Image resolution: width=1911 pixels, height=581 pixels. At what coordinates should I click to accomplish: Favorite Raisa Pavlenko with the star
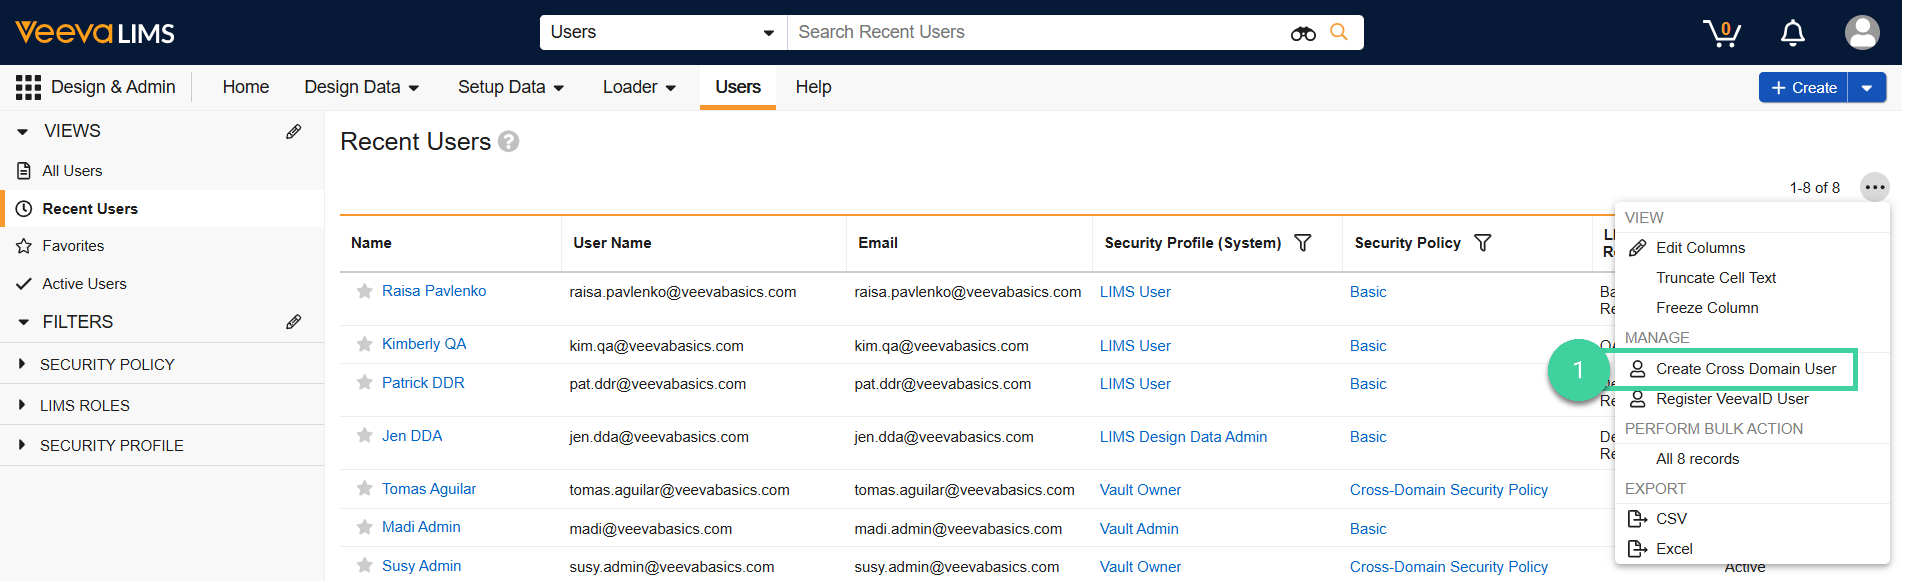click(365, 291)
